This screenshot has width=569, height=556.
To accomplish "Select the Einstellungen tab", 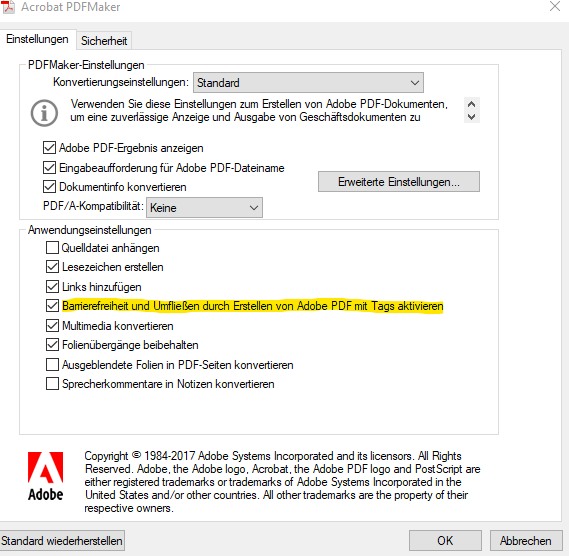I will [x=37, y=39].
